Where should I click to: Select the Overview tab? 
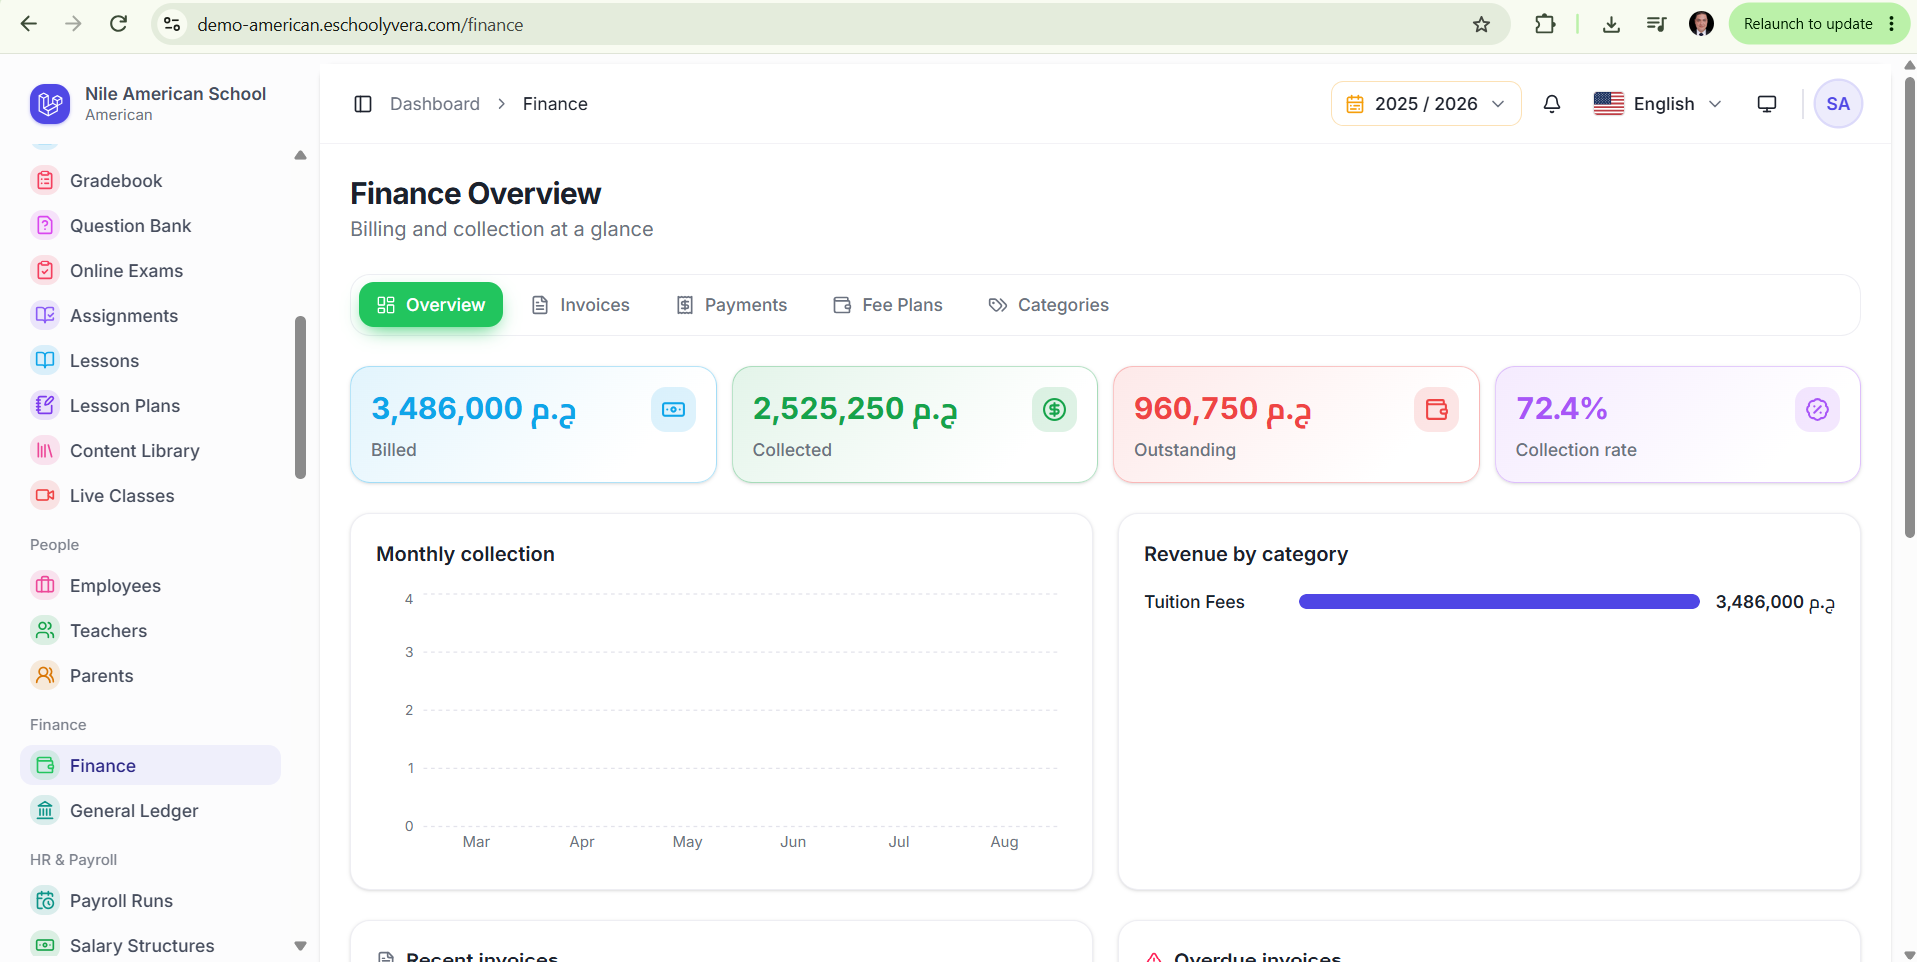click(x=431, y=305)
